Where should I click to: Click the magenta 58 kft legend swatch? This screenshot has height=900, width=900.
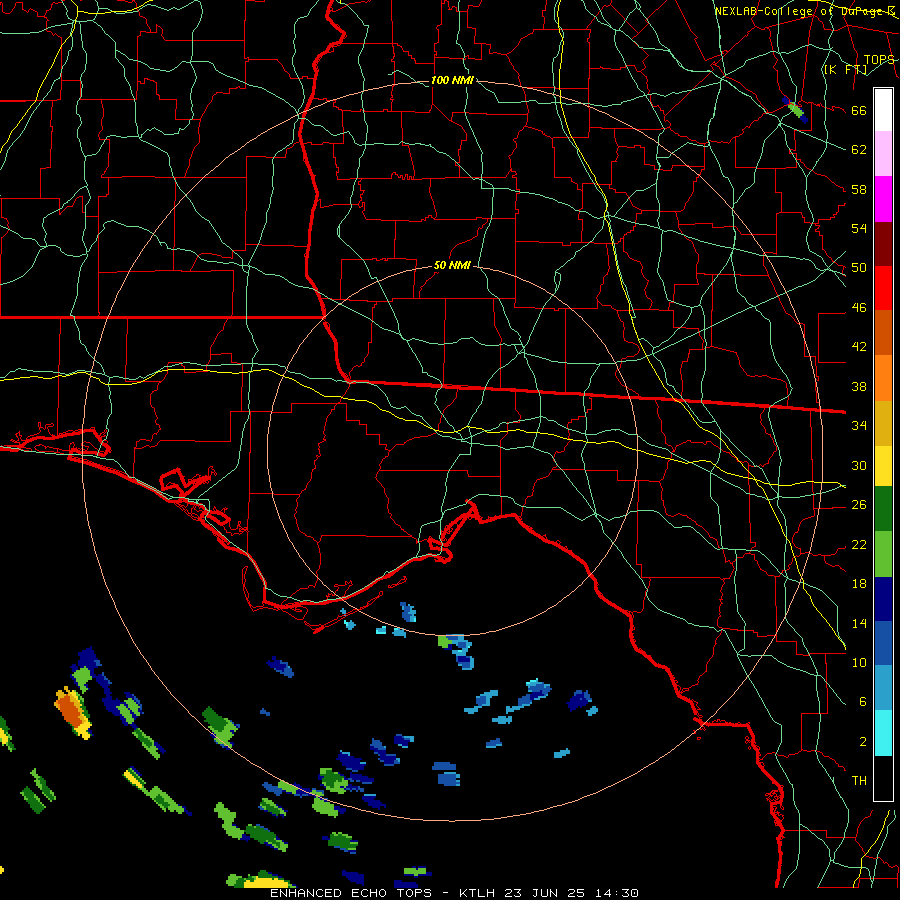(883, 199)
